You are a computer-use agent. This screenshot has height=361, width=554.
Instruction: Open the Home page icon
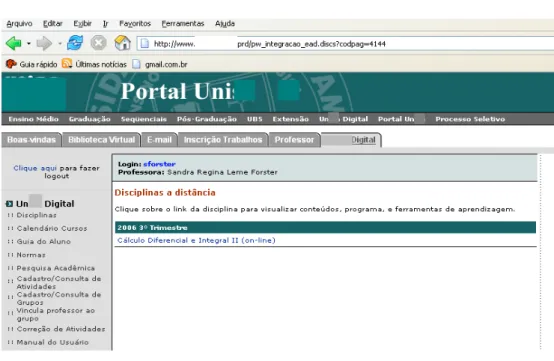coord(122,43)
